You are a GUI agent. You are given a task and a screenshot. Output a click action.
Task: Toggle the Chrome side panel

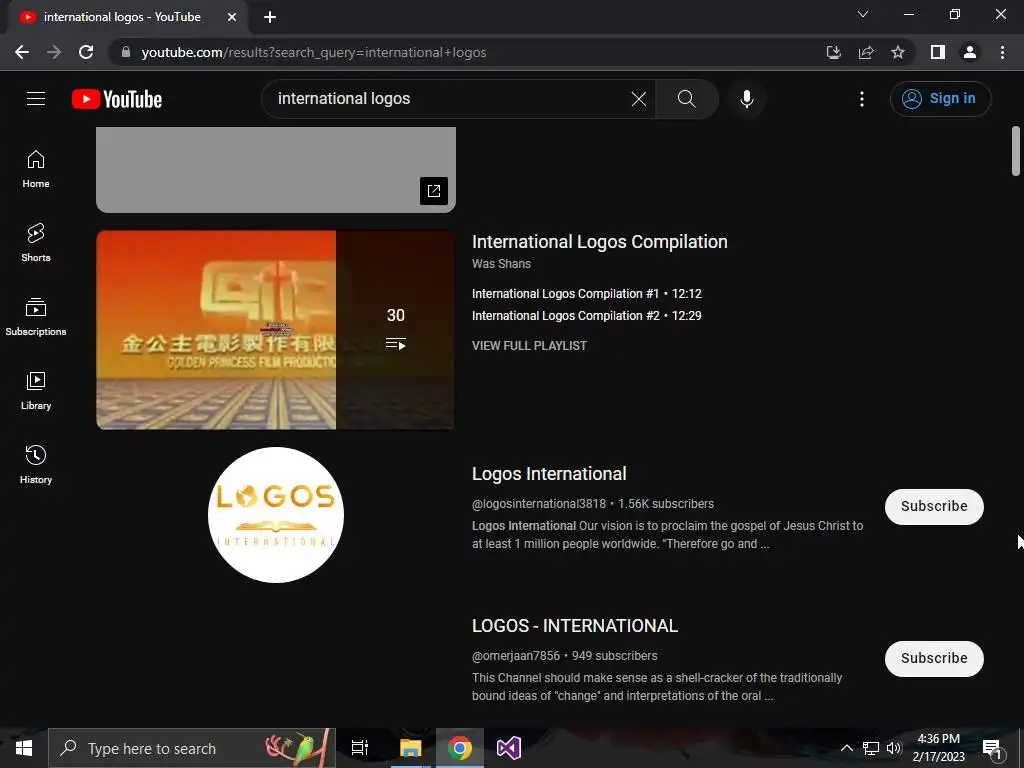938,52
